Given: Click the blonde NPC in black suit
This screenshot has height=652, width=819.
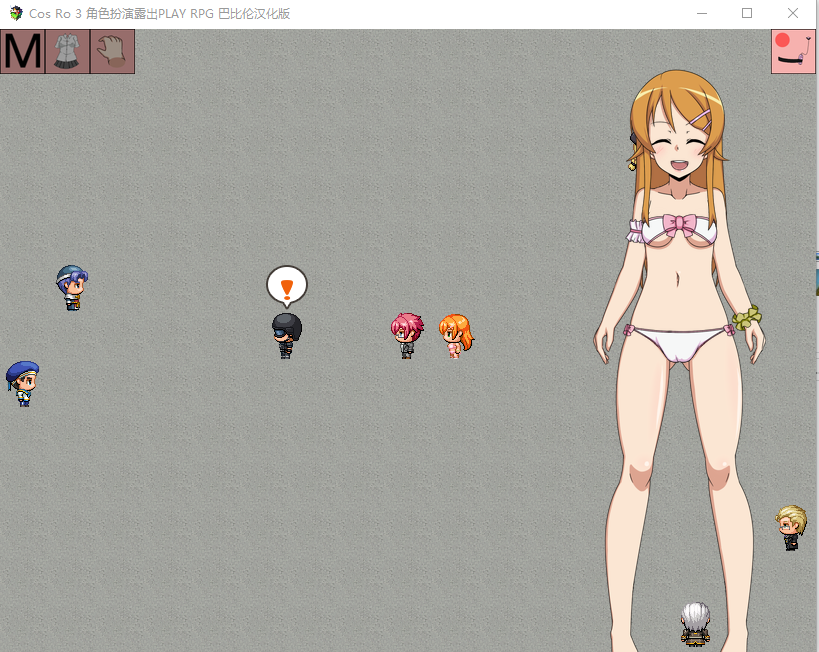Looking at the screenshot, I should click(x=791, y=528).
